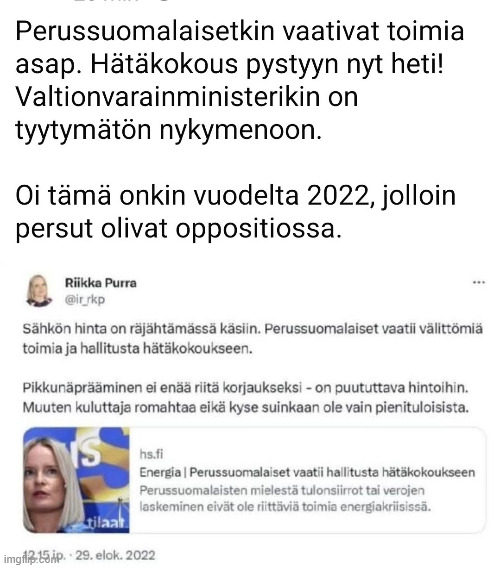This screenshot has height=568, width=500.
Task: Open the Riikka Purra display name link
Action: (101, 283)
